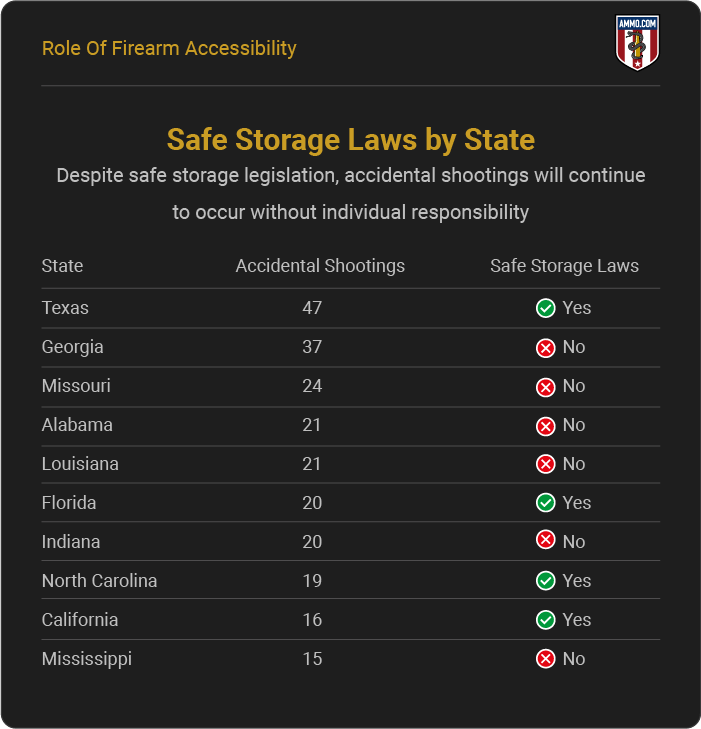The image size is (701, 729).
Task: Click the 47 shootings value for Texas
Action: coord(312,308)
